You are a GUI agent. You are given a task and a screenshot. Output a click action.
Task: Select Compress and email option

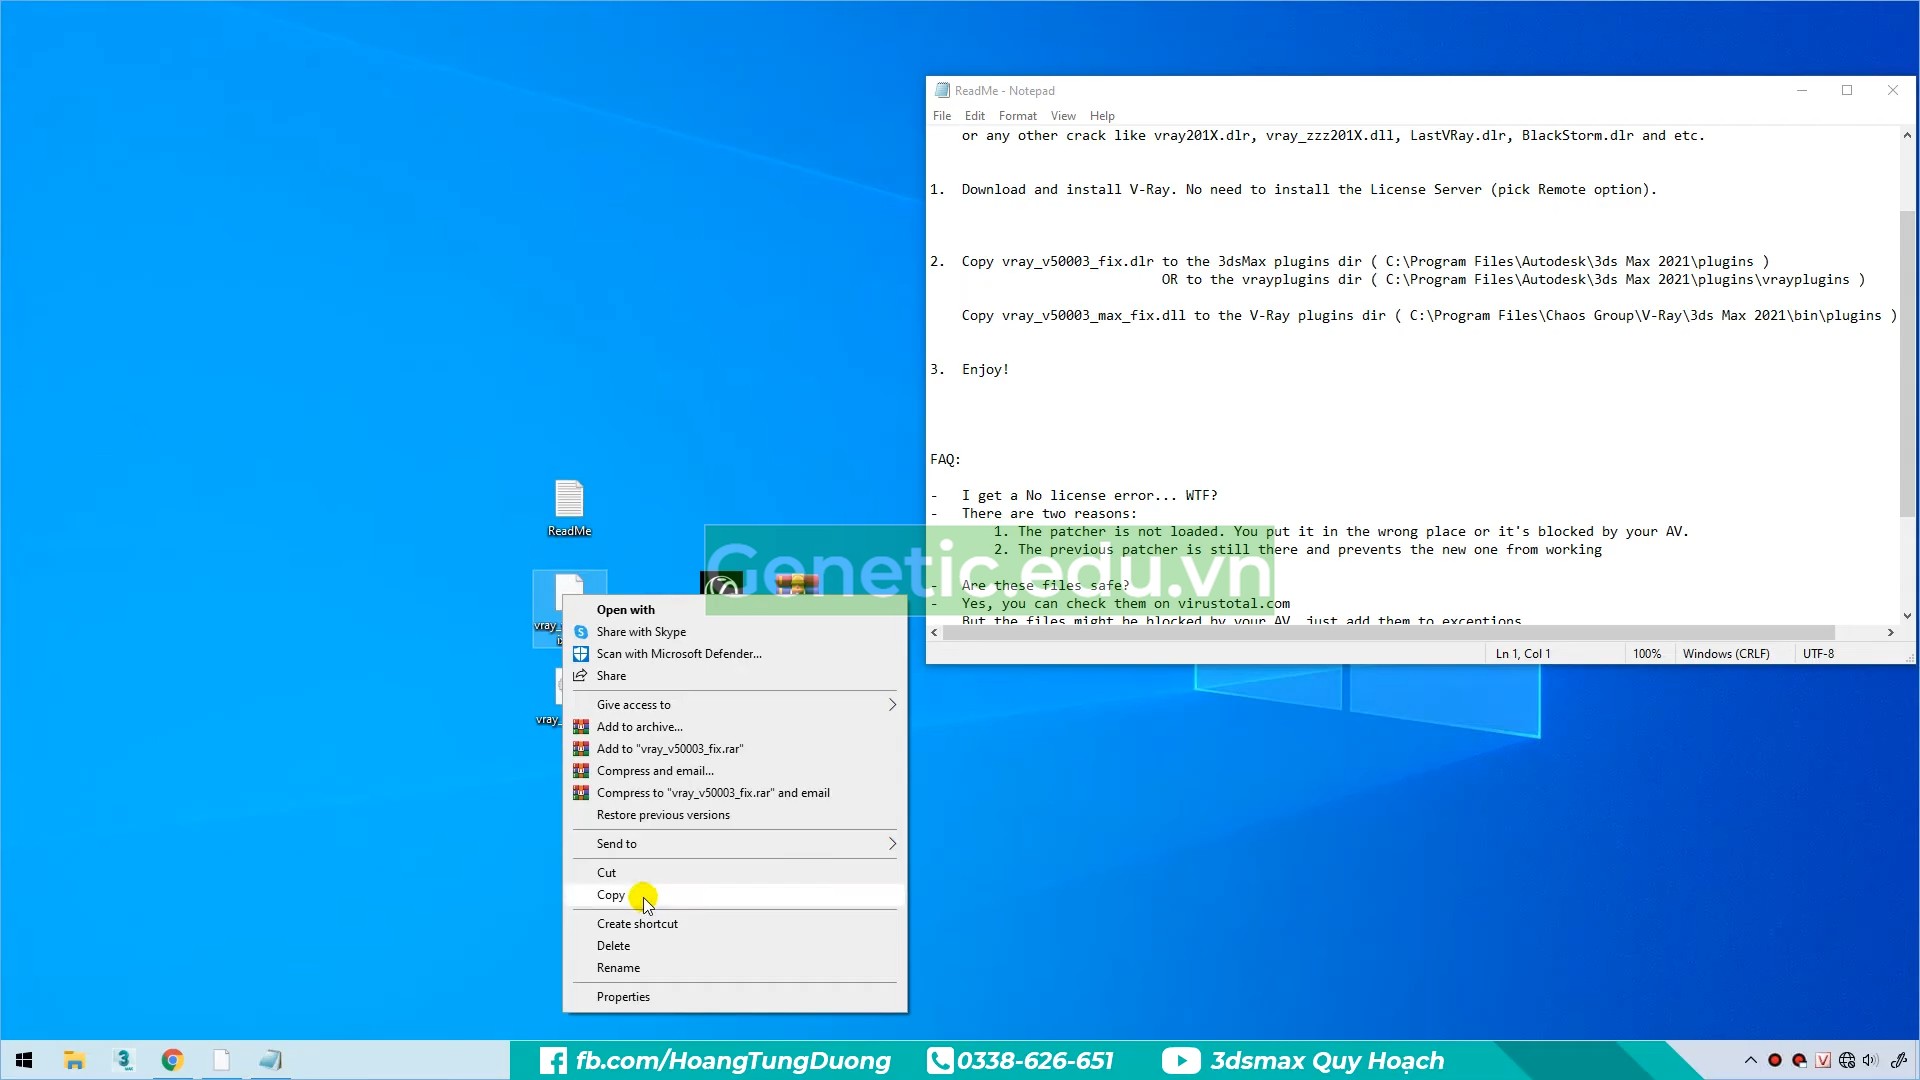pos(655,770)
